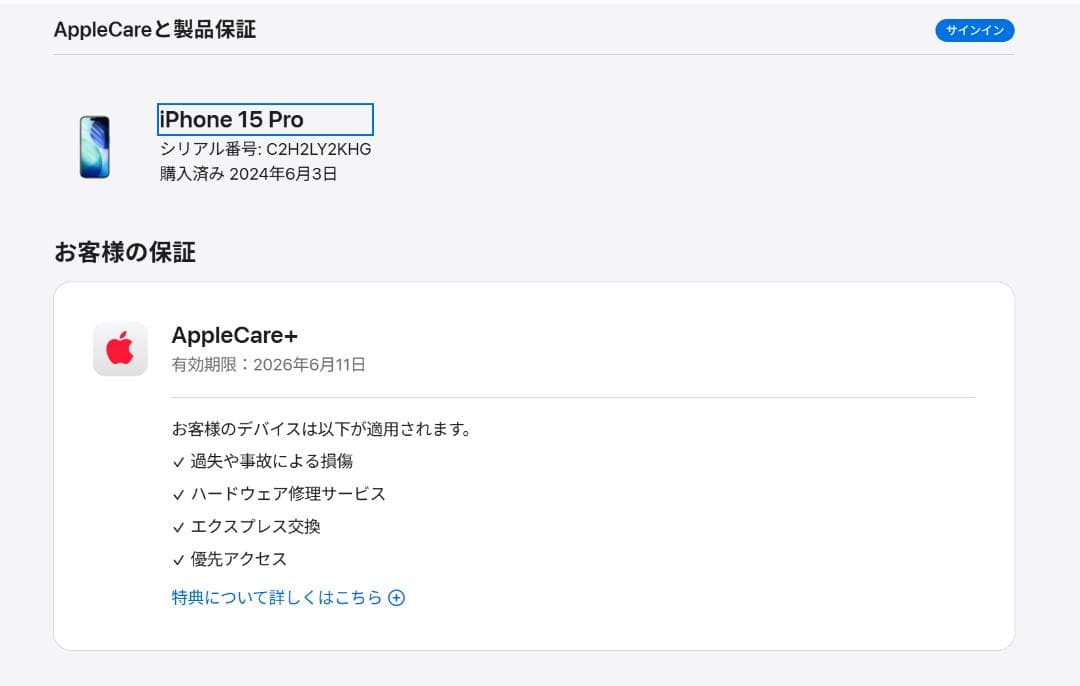
Task: Click the checkmark beside 優先アクセス
Action: click(x=179, y=559)
